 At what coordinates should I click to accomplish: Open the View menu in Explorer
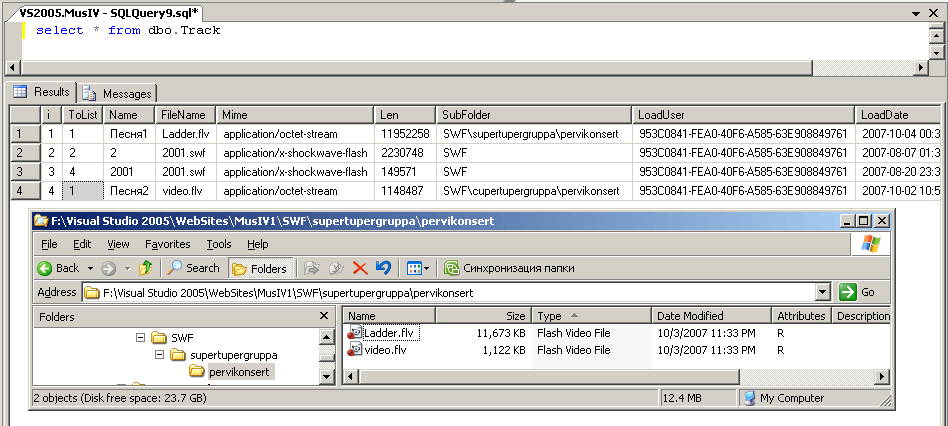[118, 244]
